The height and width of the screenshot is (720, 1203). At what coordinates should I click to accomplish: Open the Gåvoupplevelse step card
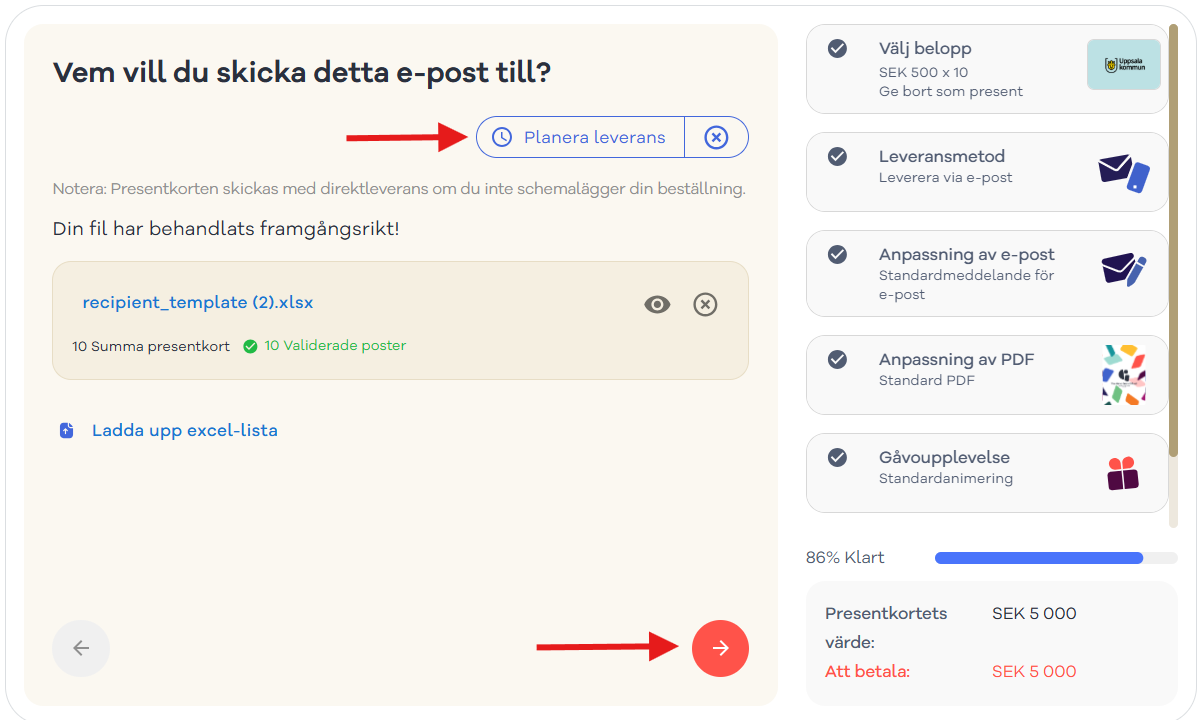click(x=987, y=472)
